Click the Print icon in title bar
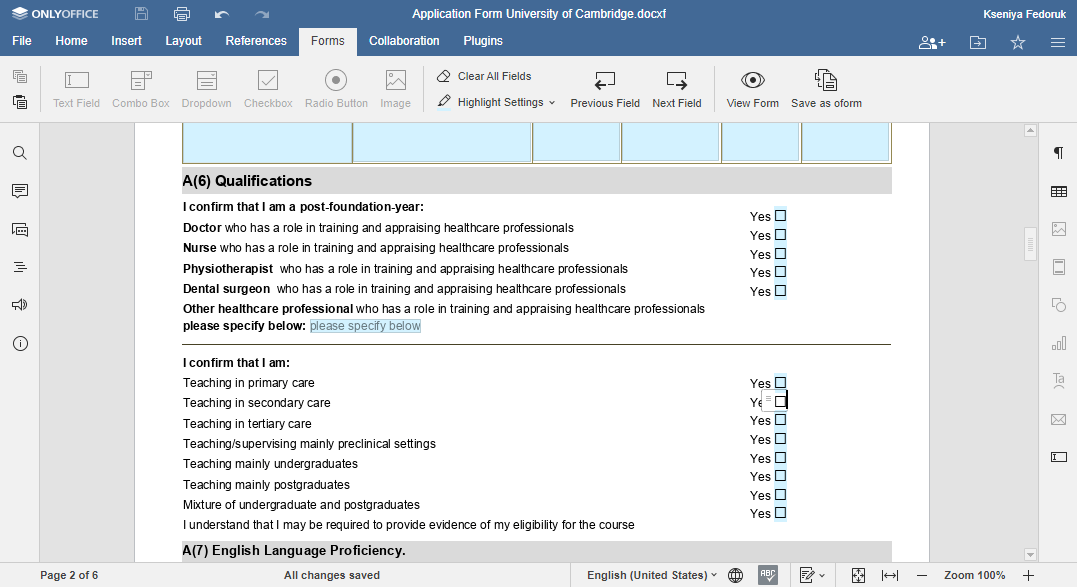The height and width of the screenshot is (587, 1077). 181,14
